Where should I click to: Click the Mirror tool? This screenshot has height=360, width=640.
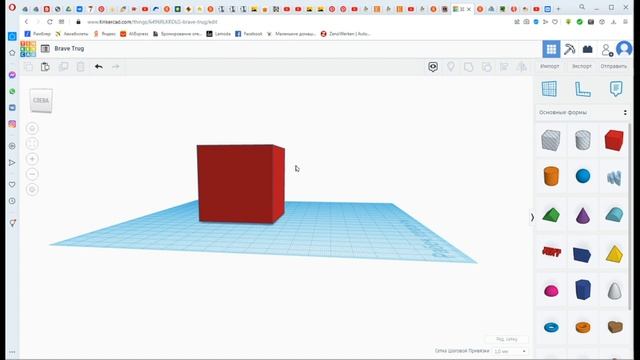pyautogui.click(x=522, y=67)
